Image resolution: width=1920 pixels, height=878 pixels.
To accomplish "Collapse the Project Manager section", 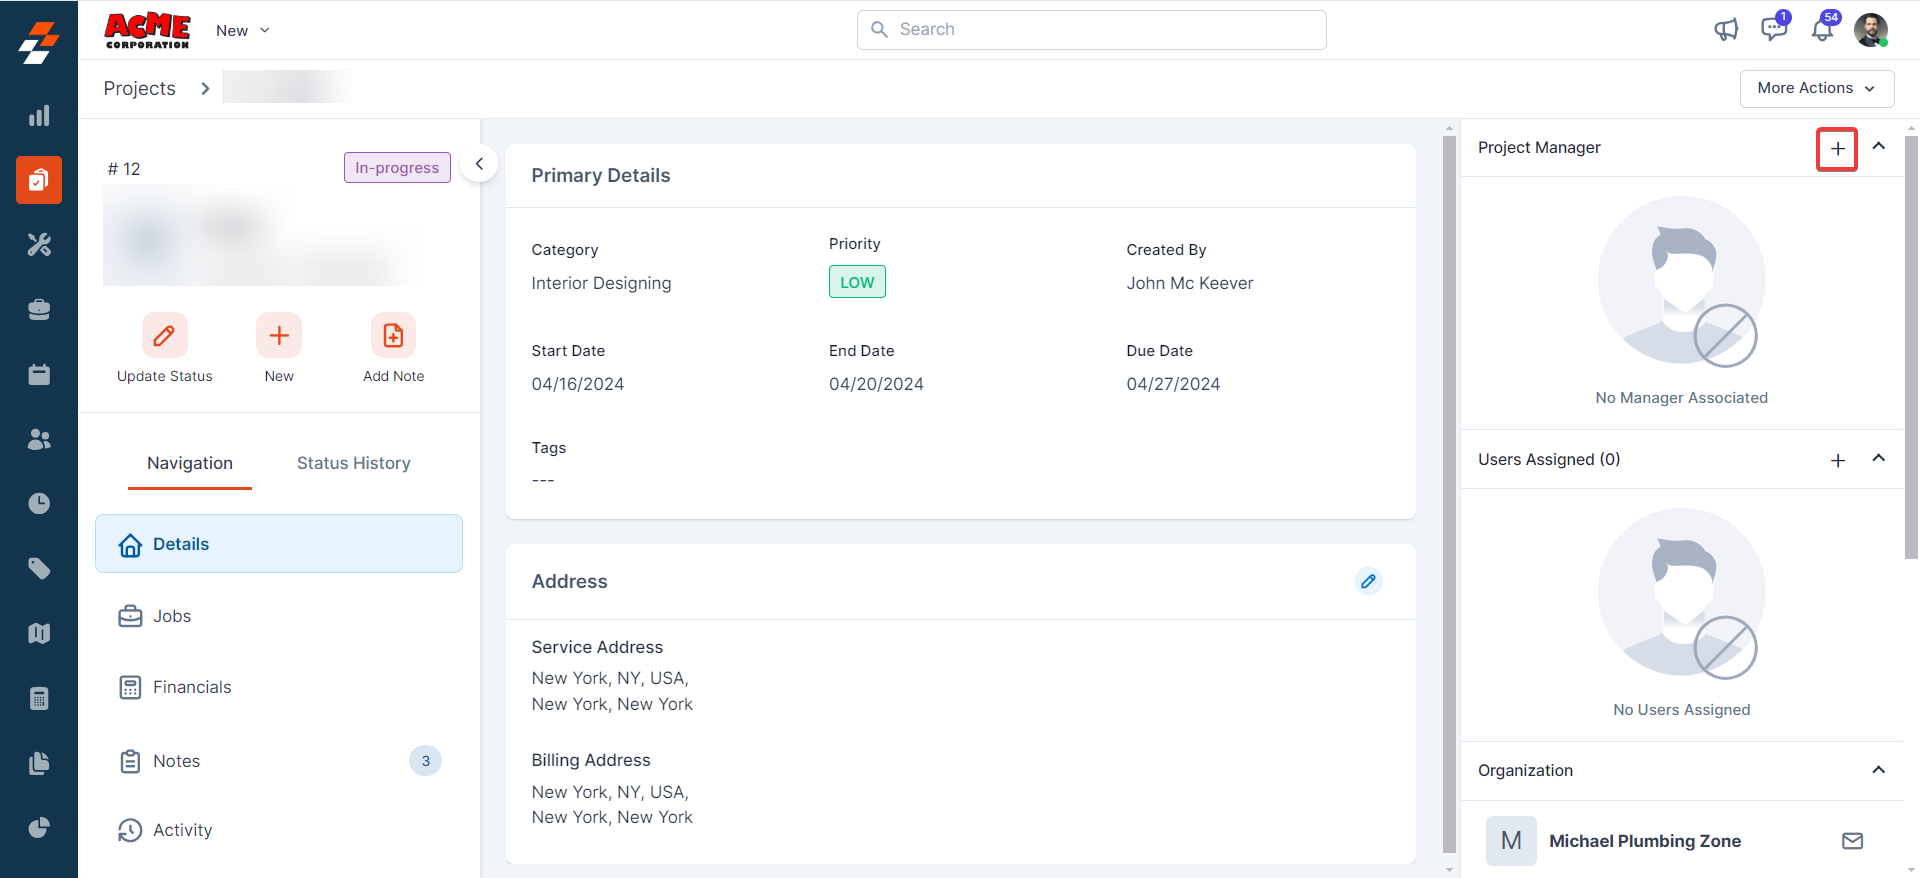I will click(1878, 147).
